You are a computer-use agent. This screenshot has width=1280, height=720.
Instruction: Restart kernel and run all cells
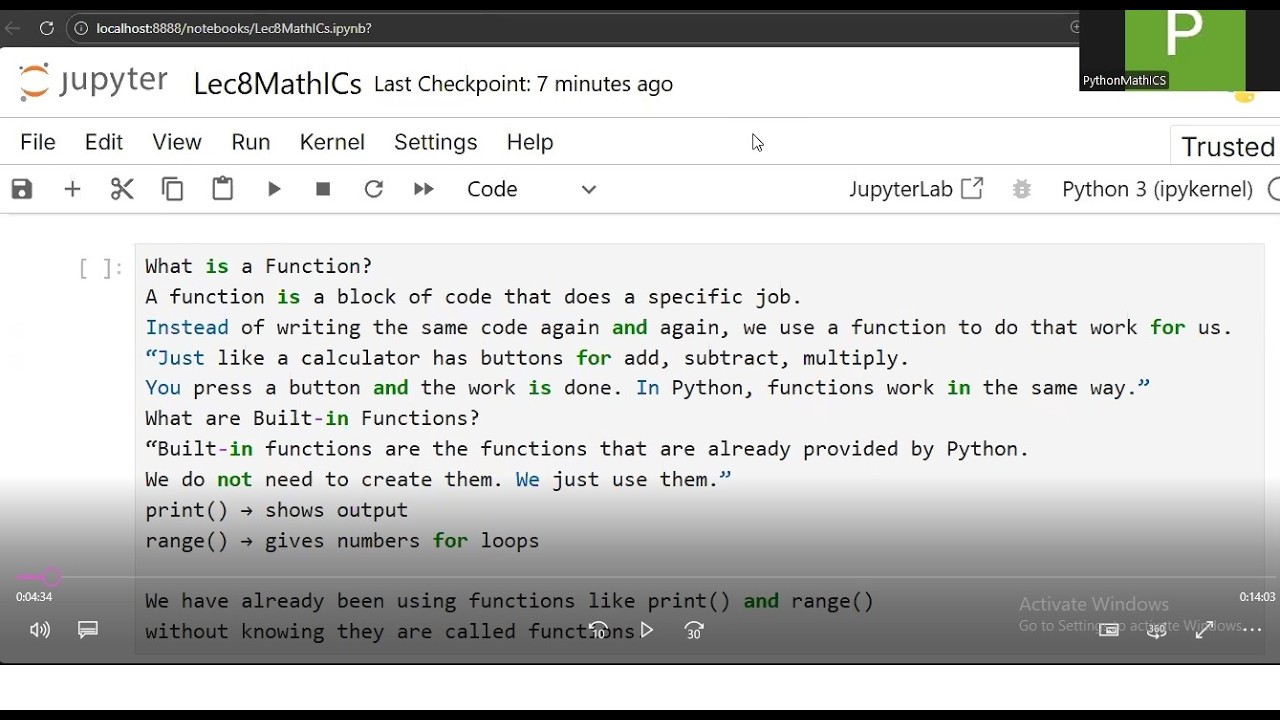(x=424, y=189)
